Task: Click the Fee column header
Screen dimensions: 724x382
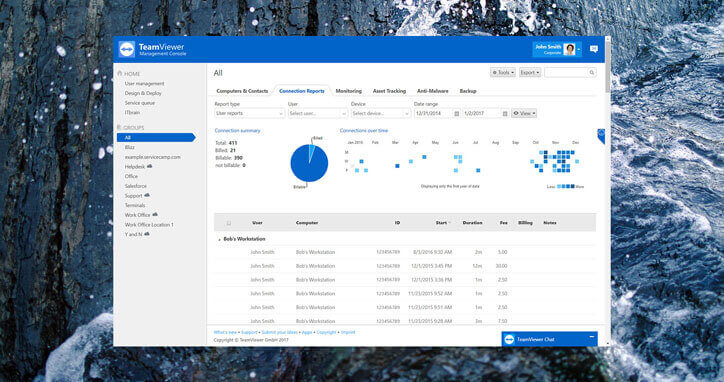Action: (x=503, y=223)
